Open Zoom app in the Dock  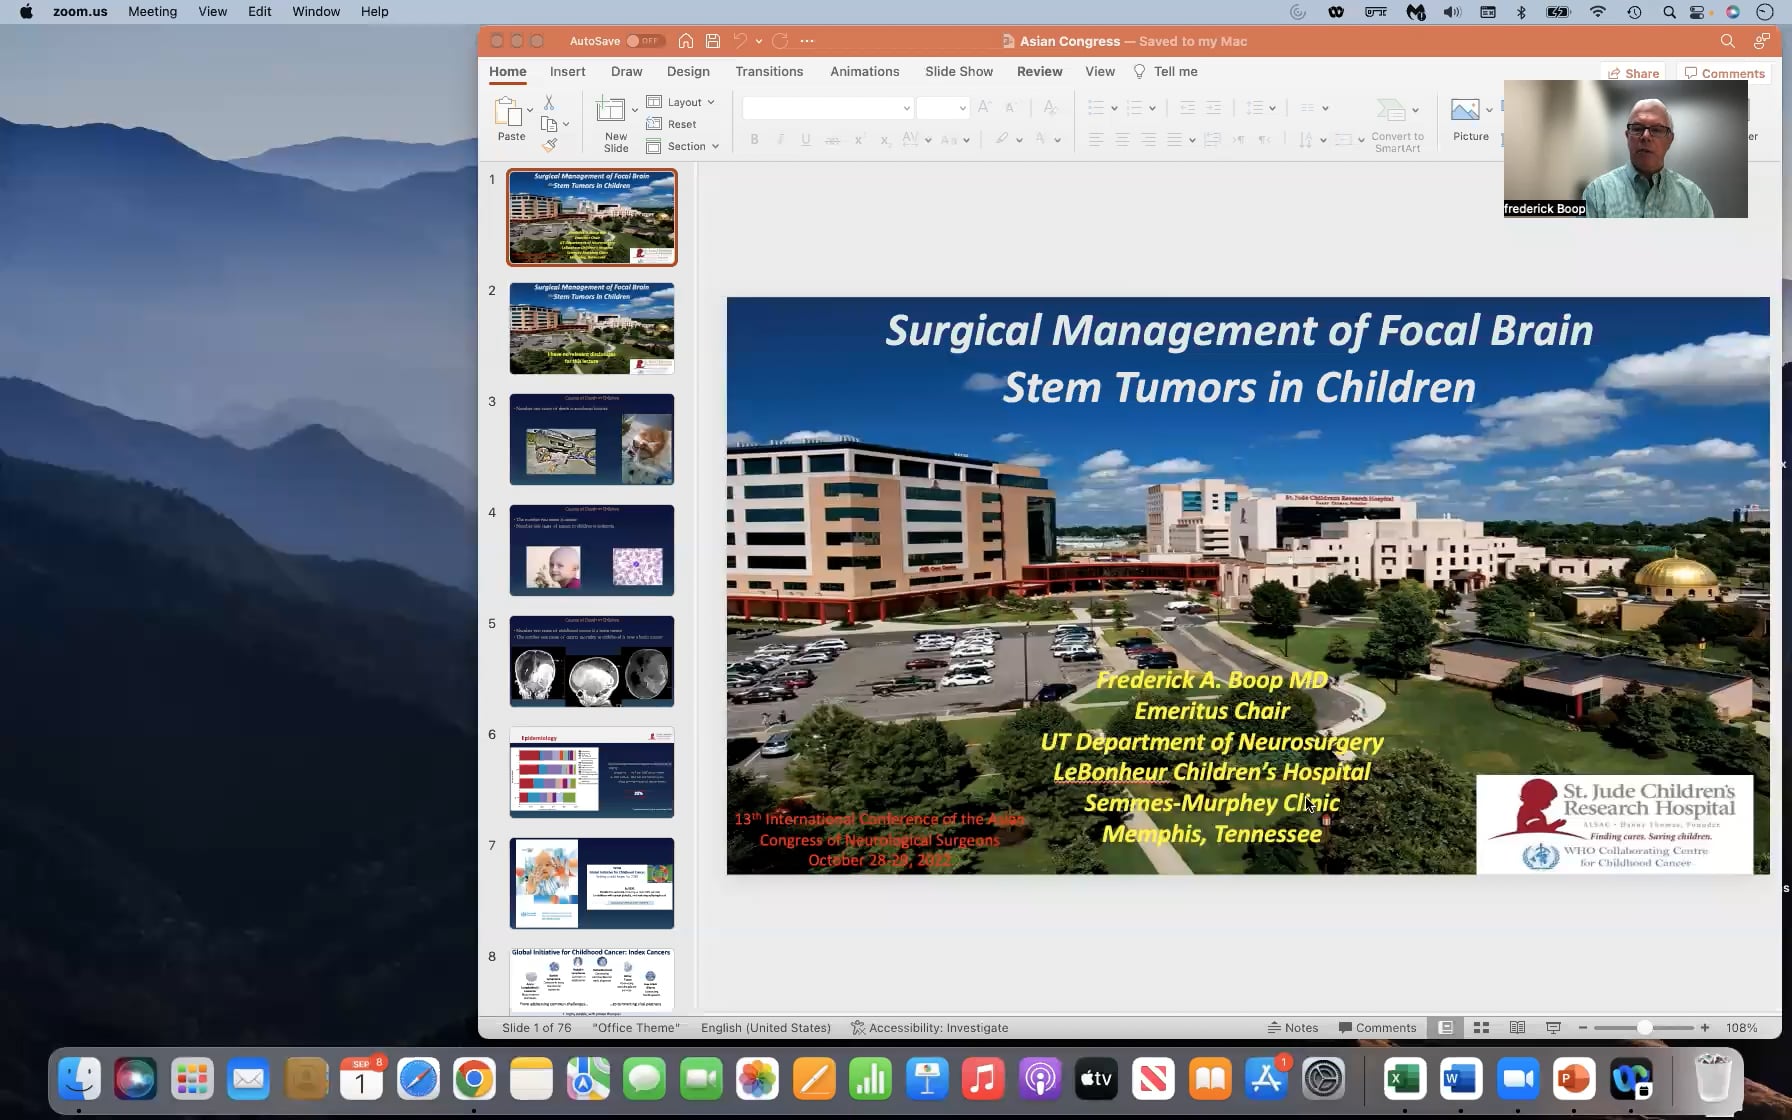click(x=1517, y=1079)
